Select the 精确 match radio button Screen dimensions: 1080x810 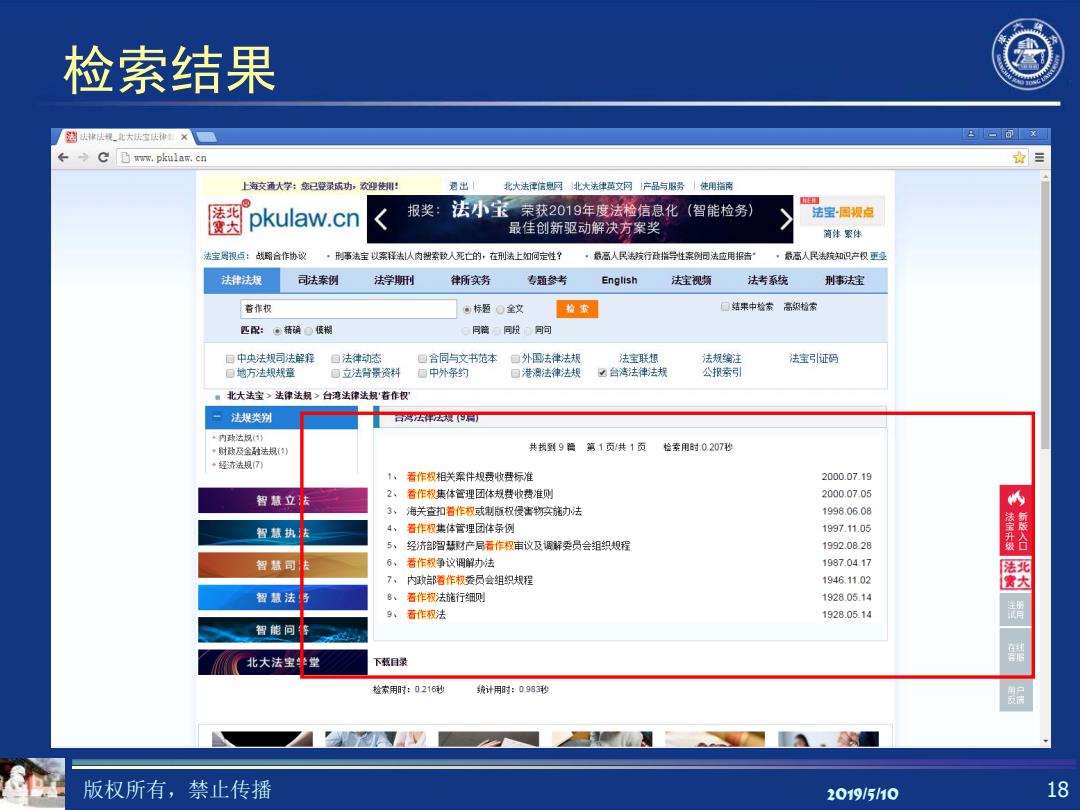coord(277,331)
